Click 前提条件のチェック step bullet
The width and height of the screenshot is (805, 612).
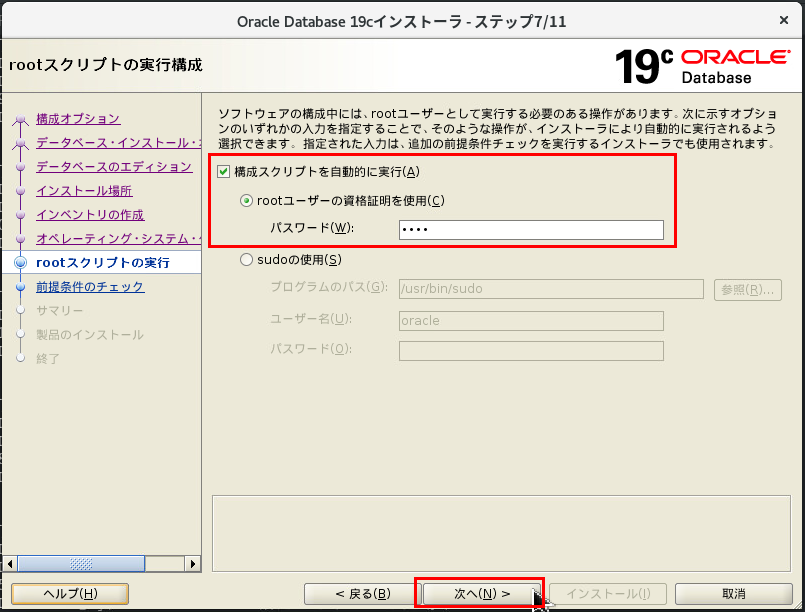tap(21, 287)
